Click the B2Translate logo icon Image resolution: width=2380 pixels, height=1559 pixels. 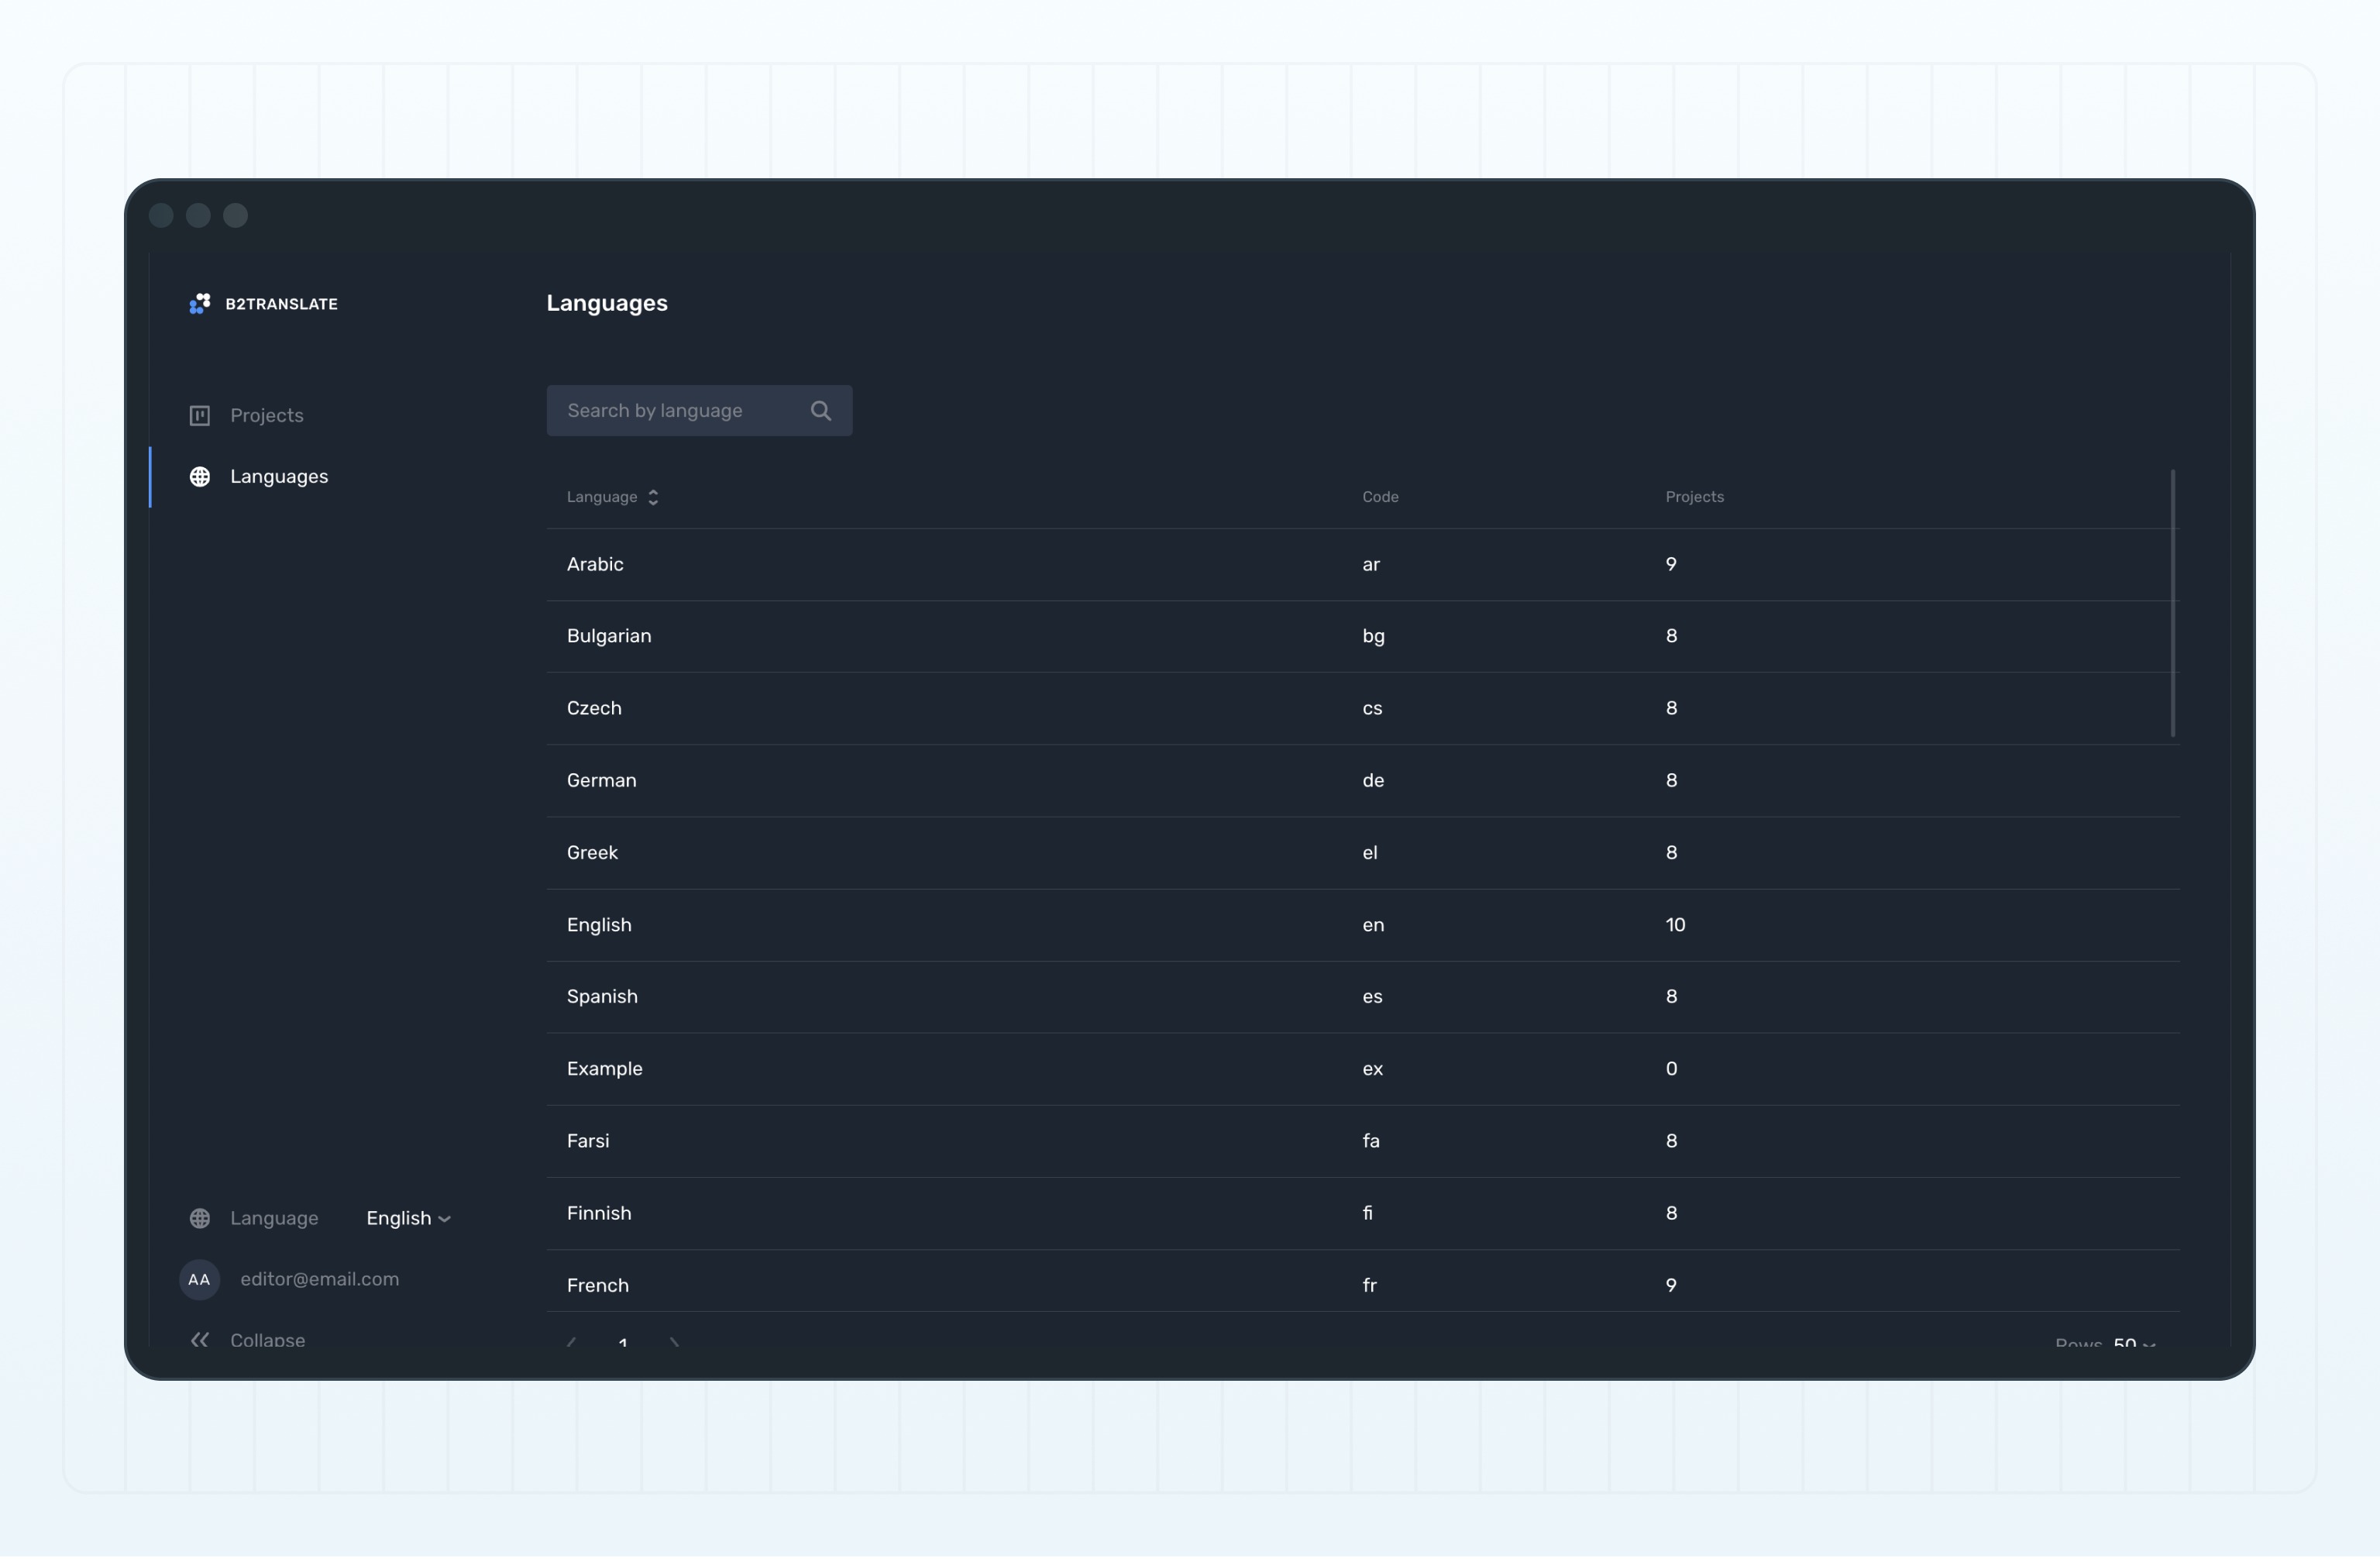200,303
